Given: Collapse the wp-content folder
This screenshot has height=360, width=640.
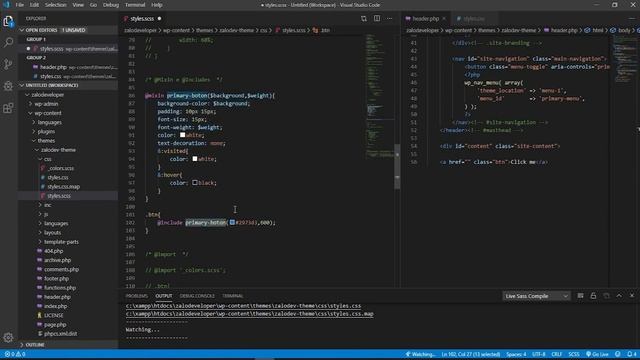Looking at the screenshot, I should click(x=48, y=113).
